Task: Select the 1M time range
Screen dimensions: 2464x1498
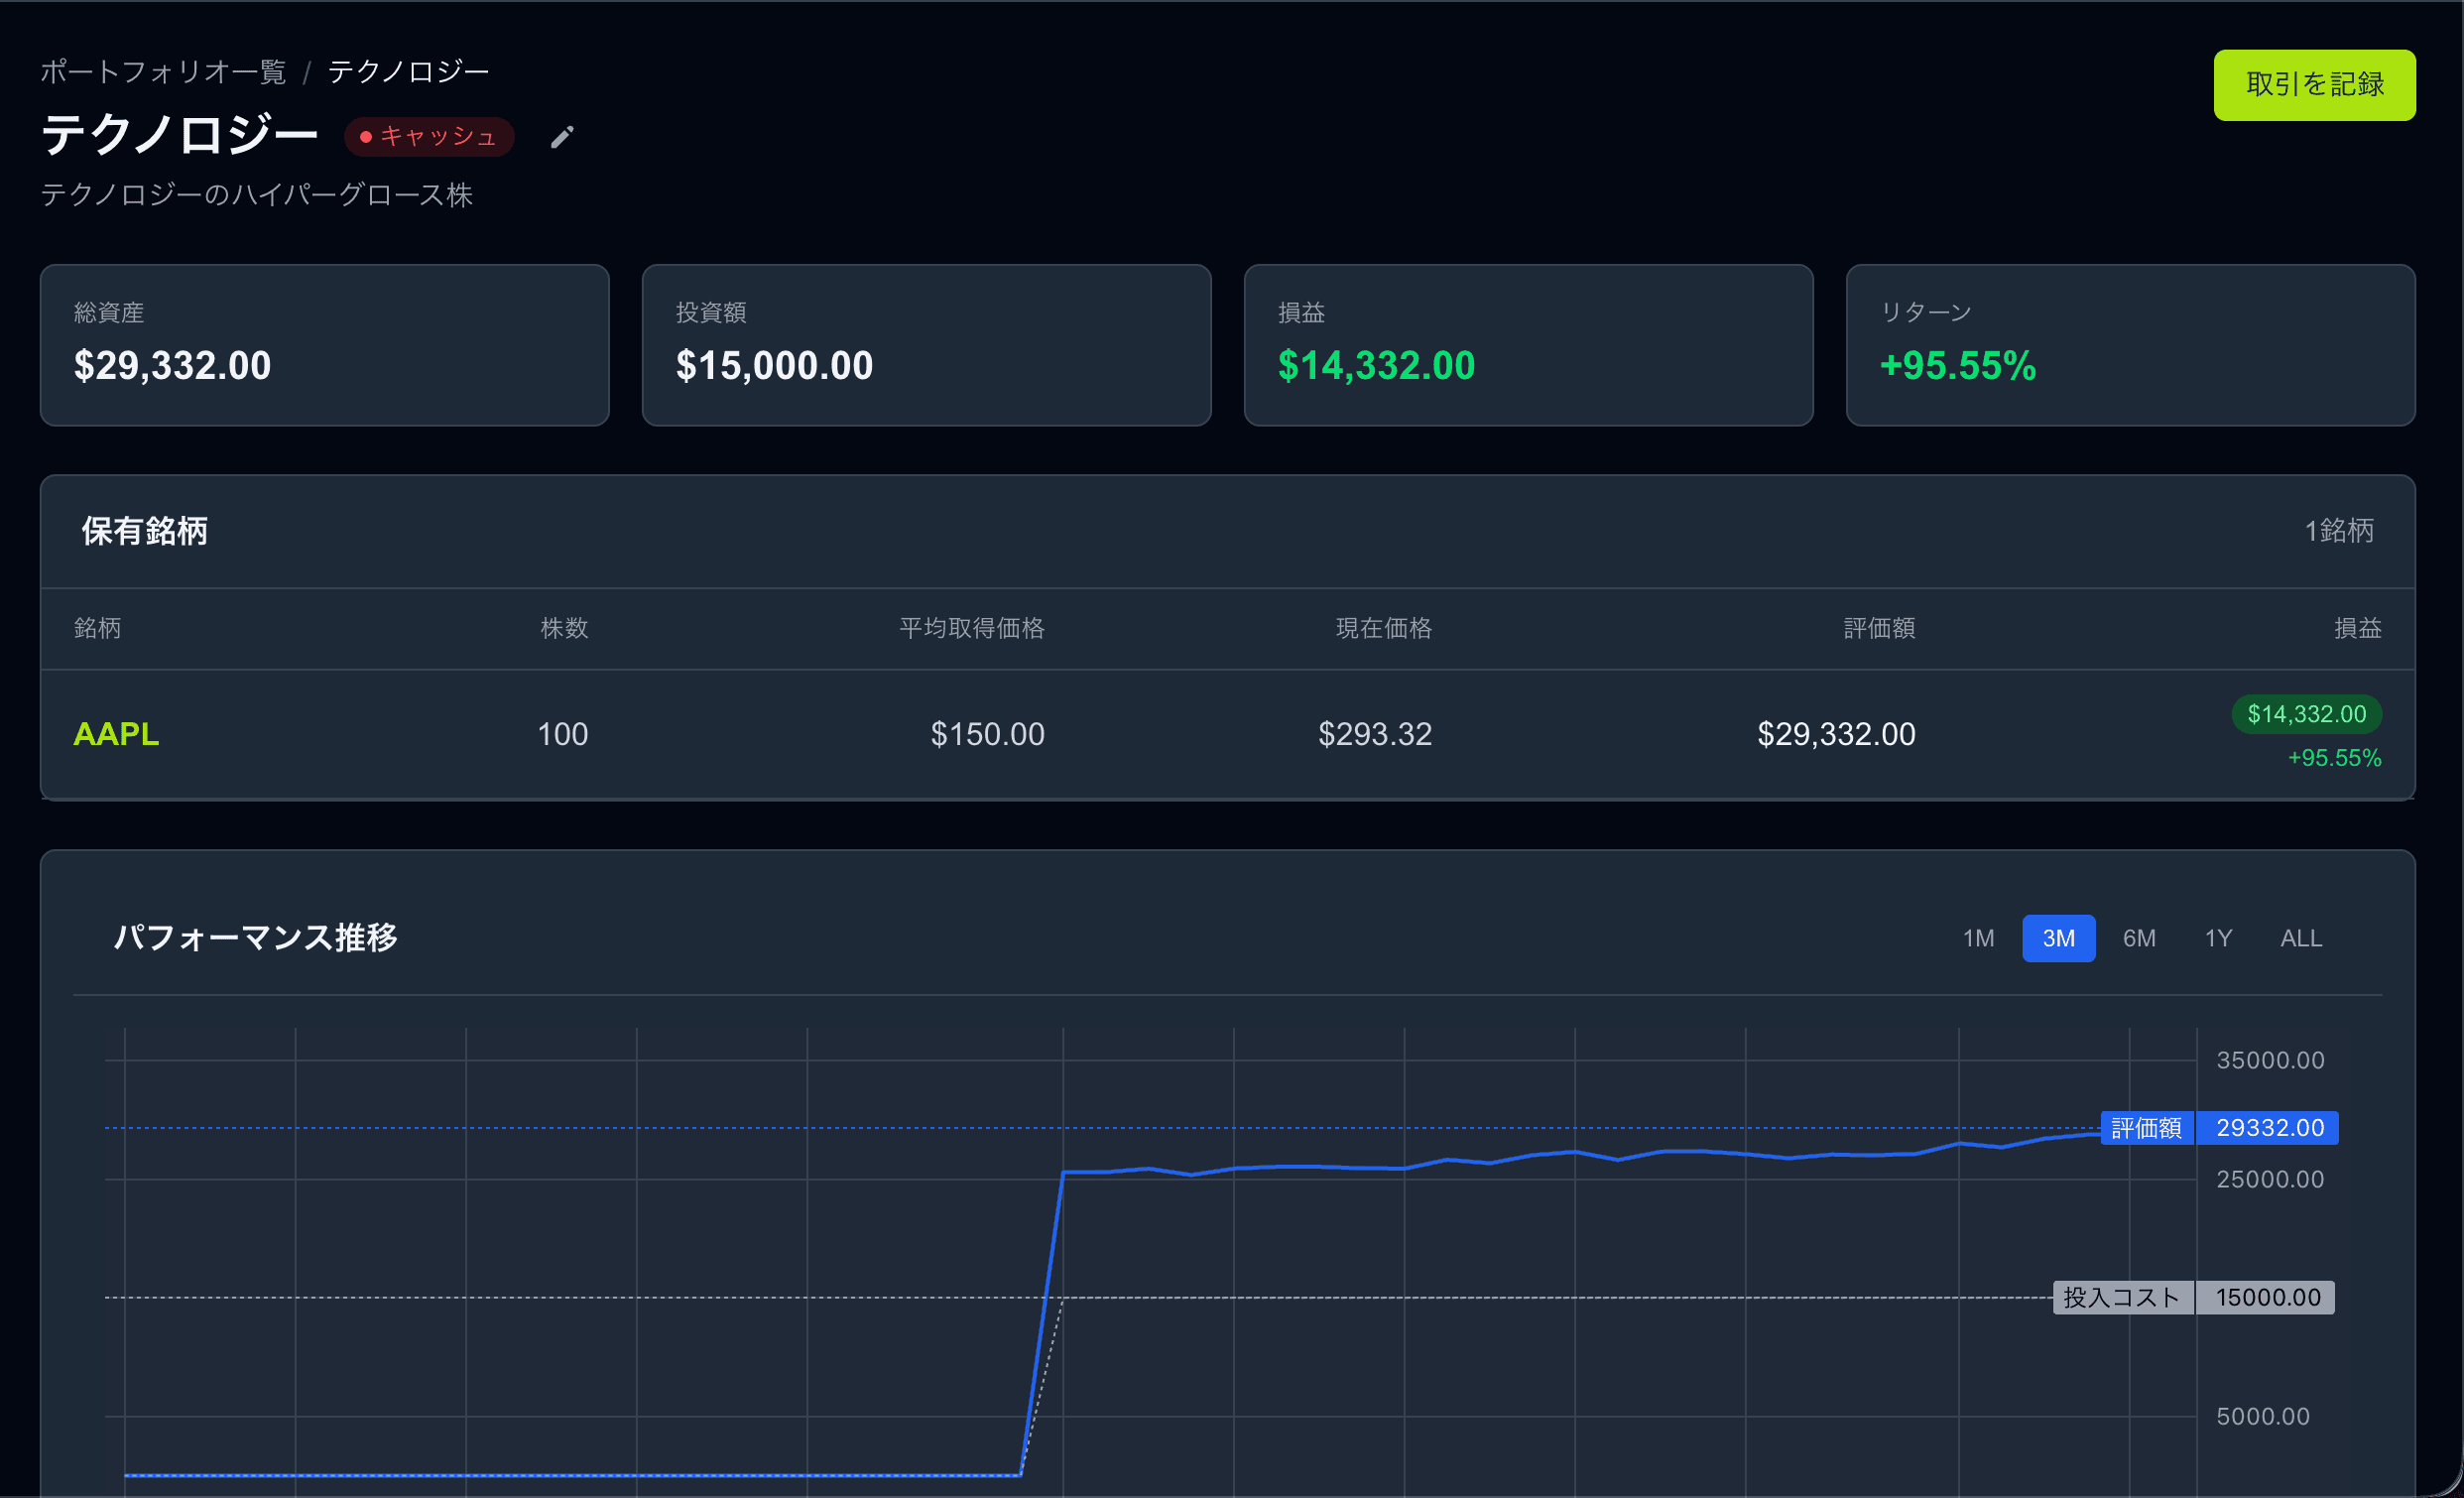Action: click(x=1977, y=938)
